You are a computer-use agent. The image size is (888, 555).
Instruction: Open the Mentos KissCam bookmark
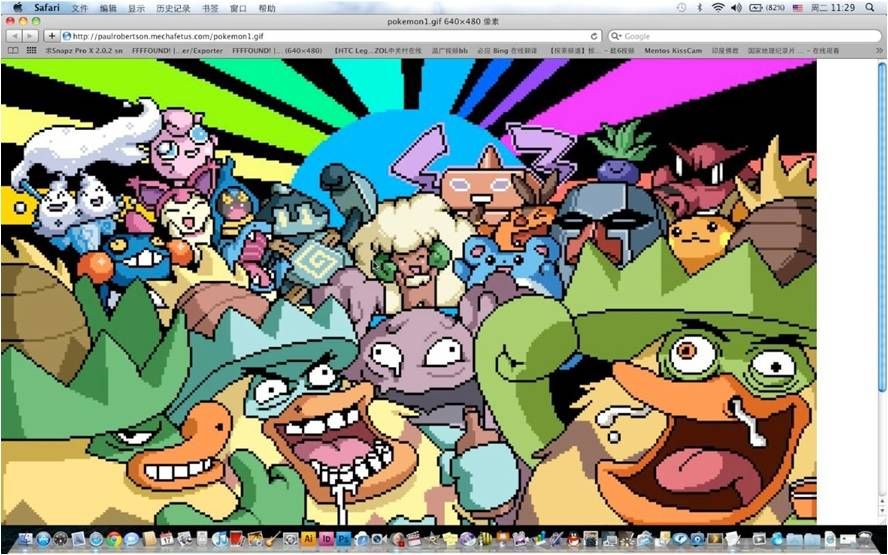673,50
